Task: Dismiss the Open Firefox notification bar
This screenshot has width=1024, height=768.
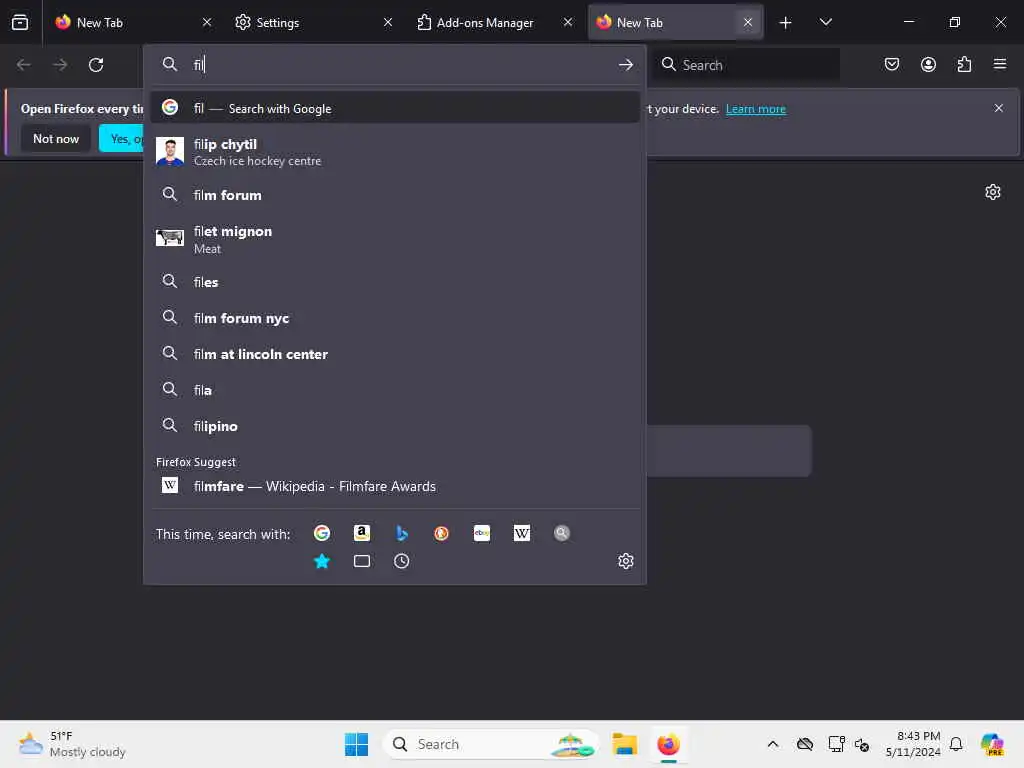Action: [x=999, y=108]
